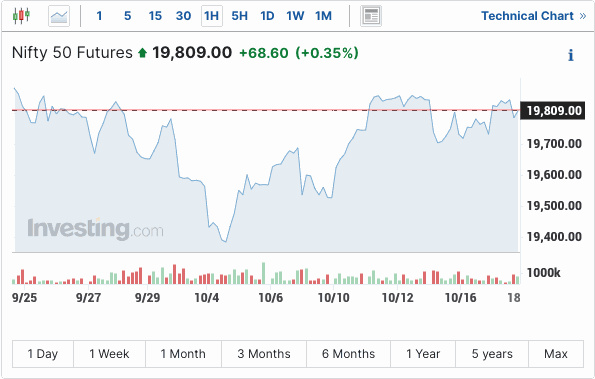Select the 5 minute interval
This screenshot has width=595, height=379.
coord(128,16)
